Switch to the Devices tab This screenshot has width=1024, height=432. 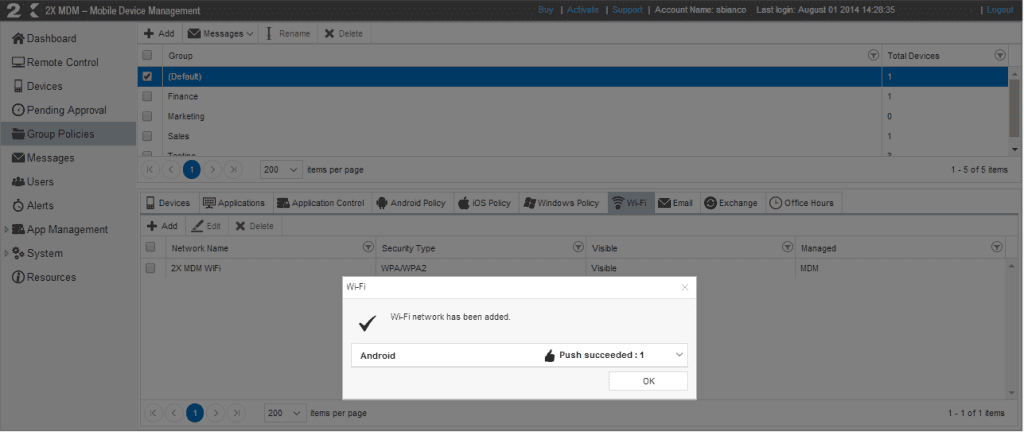pyautogui.click(x=168, y=203)
